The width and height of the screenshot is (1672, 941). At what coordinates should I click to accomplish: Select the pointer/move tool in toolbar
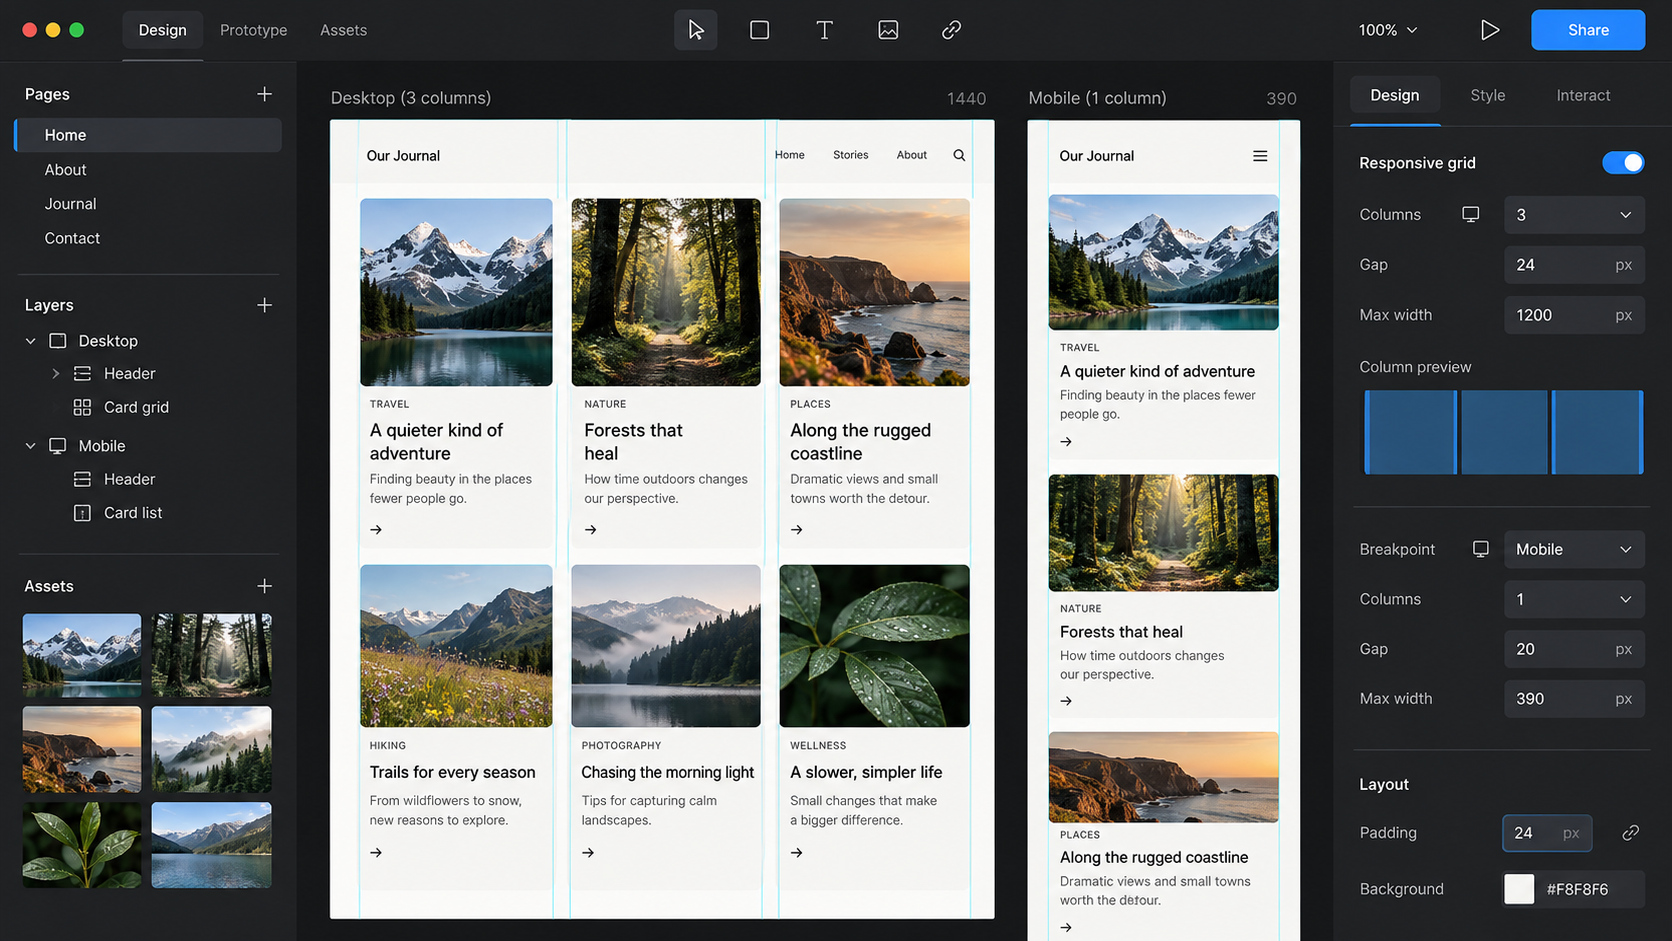(696, 30)
